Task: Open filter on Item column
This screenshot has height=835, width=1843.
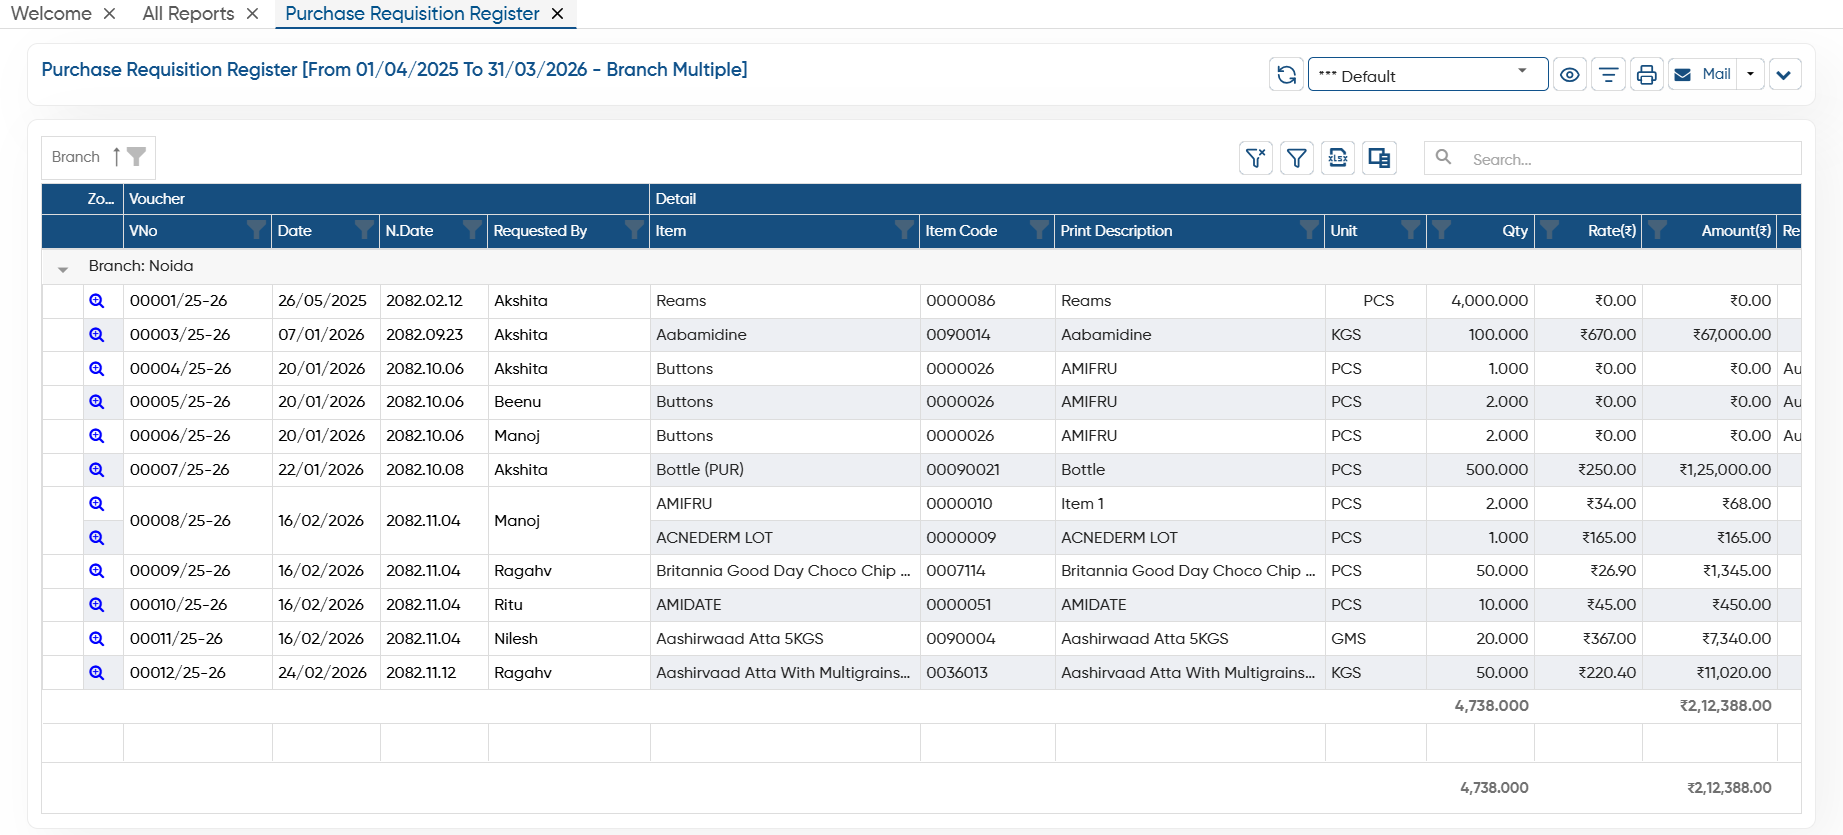Action: click(x=904, y=231)
